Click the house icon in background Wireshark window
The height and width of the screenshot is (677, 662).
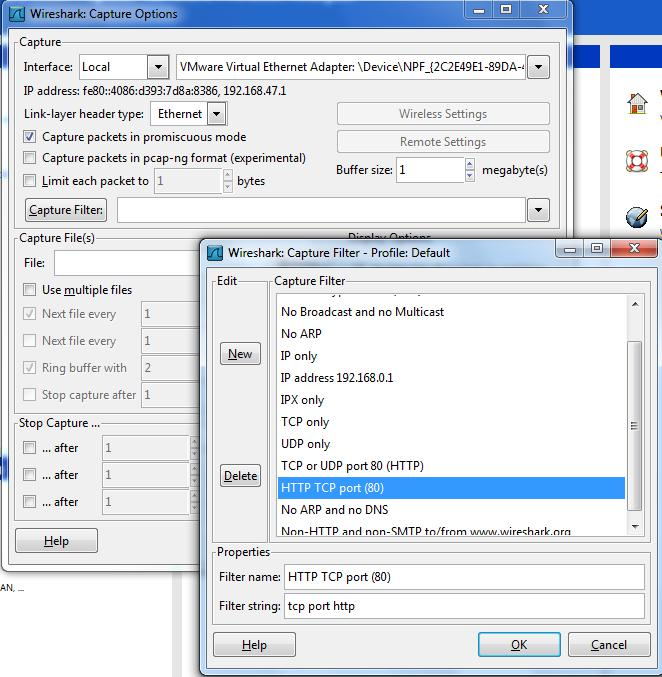pos(637,104)
